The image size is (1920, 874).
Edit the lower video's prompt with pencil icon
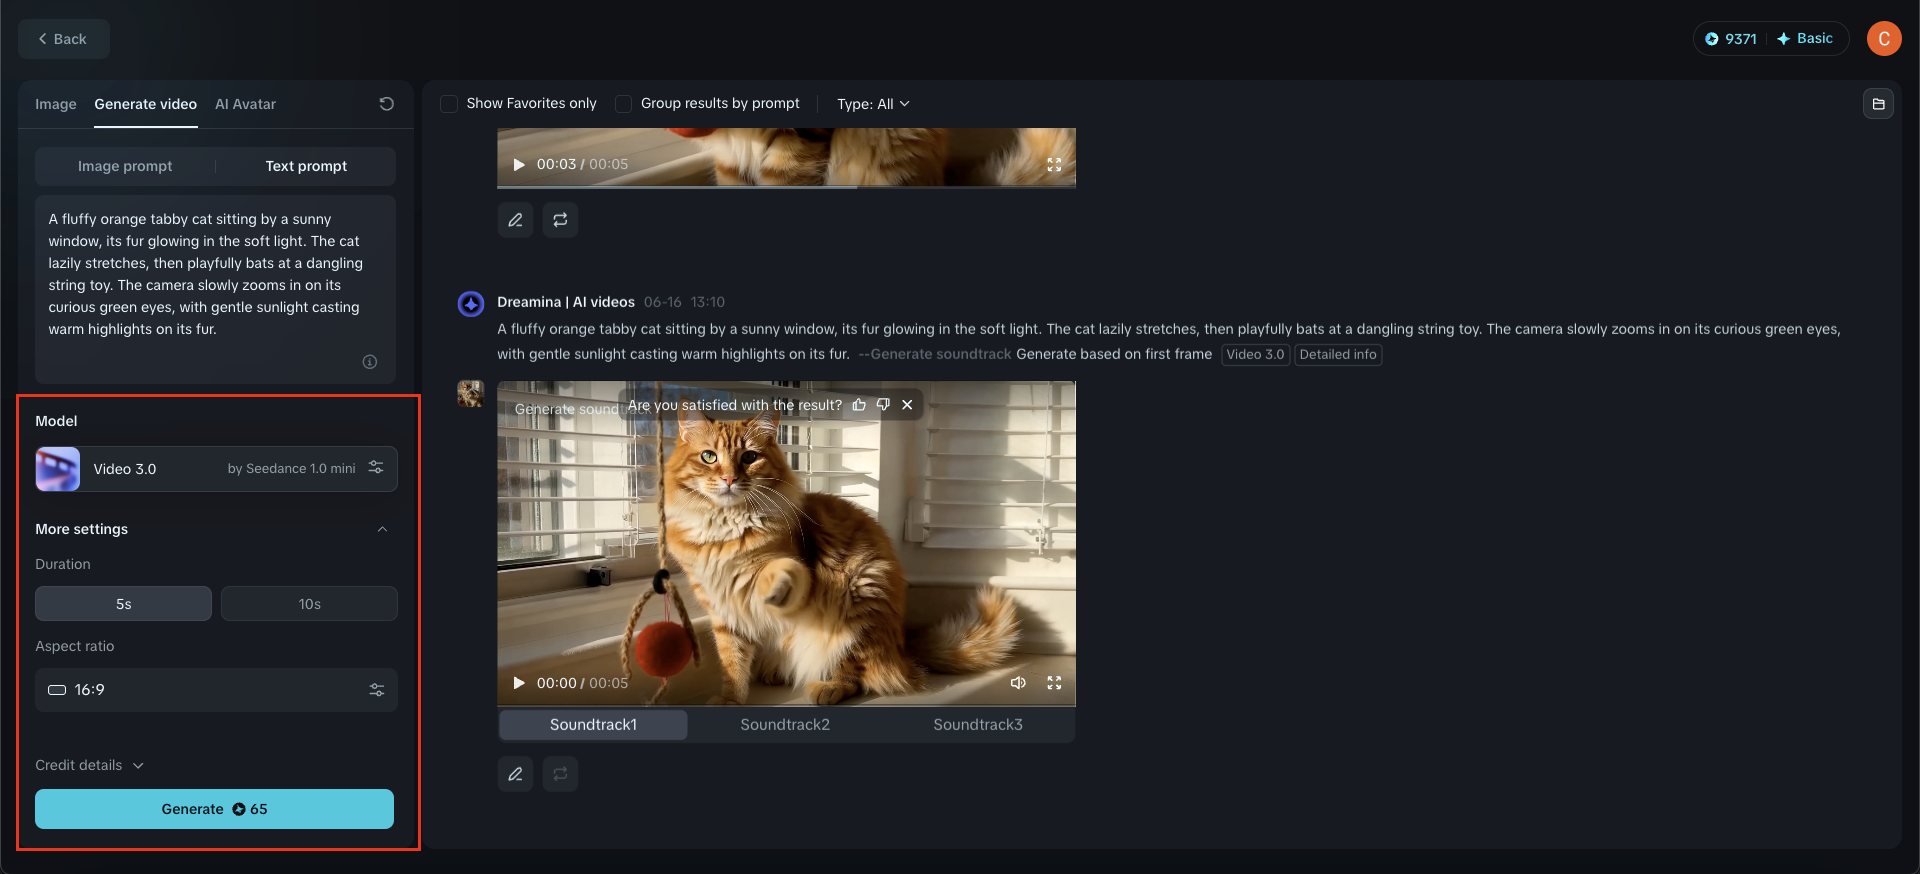click(x=515, y=774)
